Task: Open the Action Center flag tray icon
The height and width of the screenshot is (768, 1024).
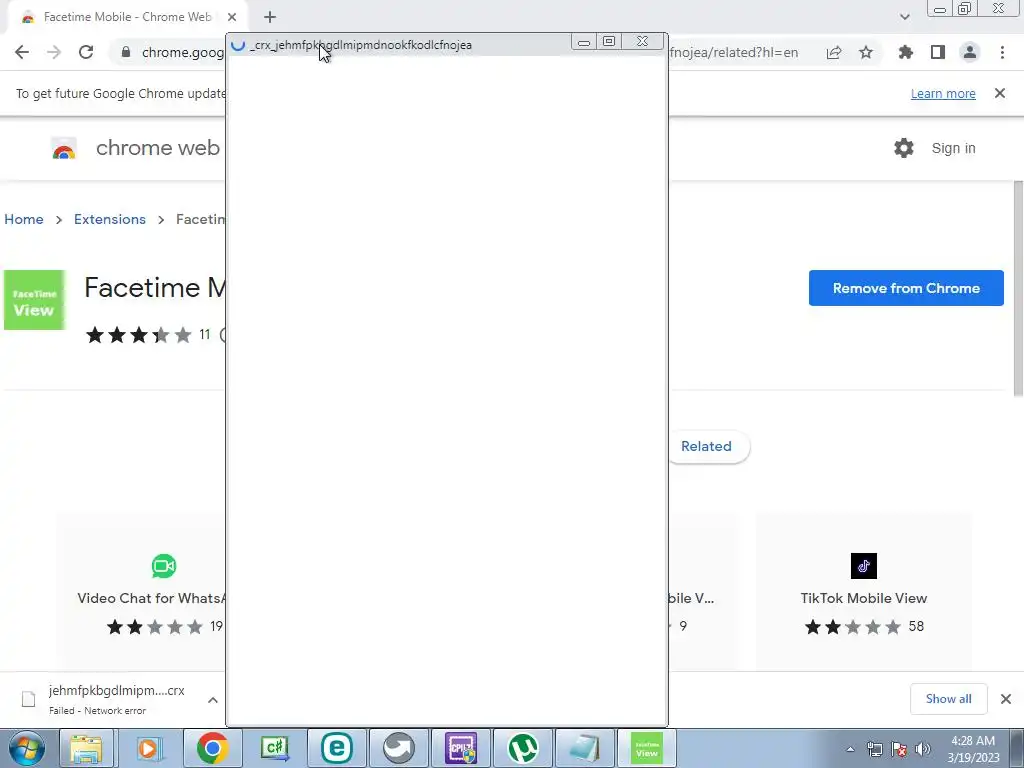Action: tap(899, 749)
